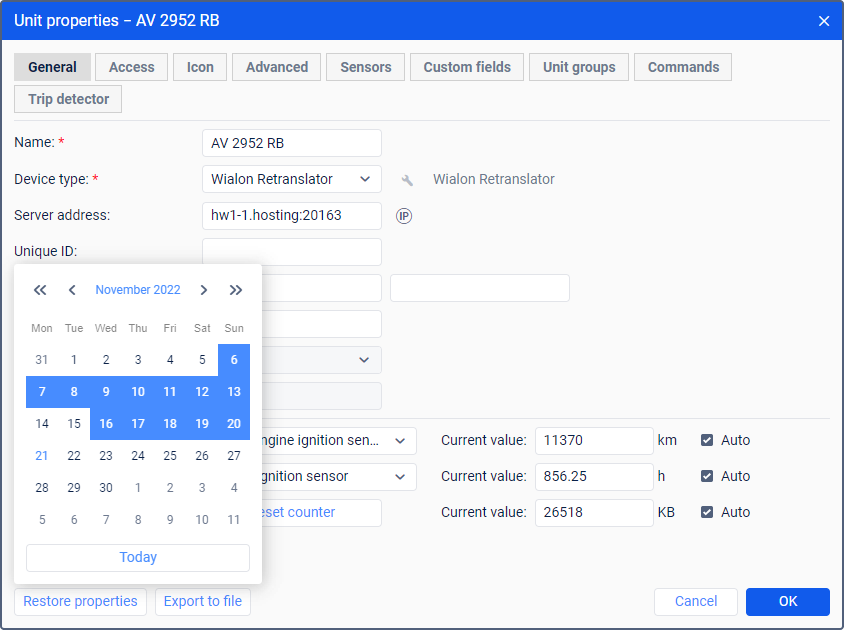Go to next month in calendar
844x630 pixels.
[x=204, y=290]
